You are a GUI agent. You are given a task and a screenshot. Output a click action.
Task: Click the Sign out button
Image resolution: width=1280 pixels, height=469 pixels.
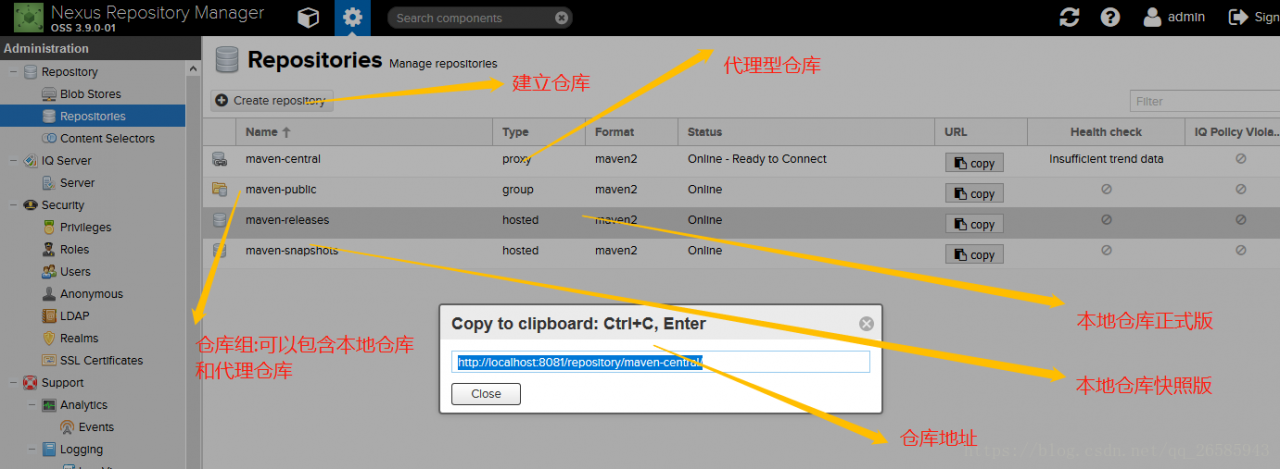pyautogui.click(x=1253, y=17)
